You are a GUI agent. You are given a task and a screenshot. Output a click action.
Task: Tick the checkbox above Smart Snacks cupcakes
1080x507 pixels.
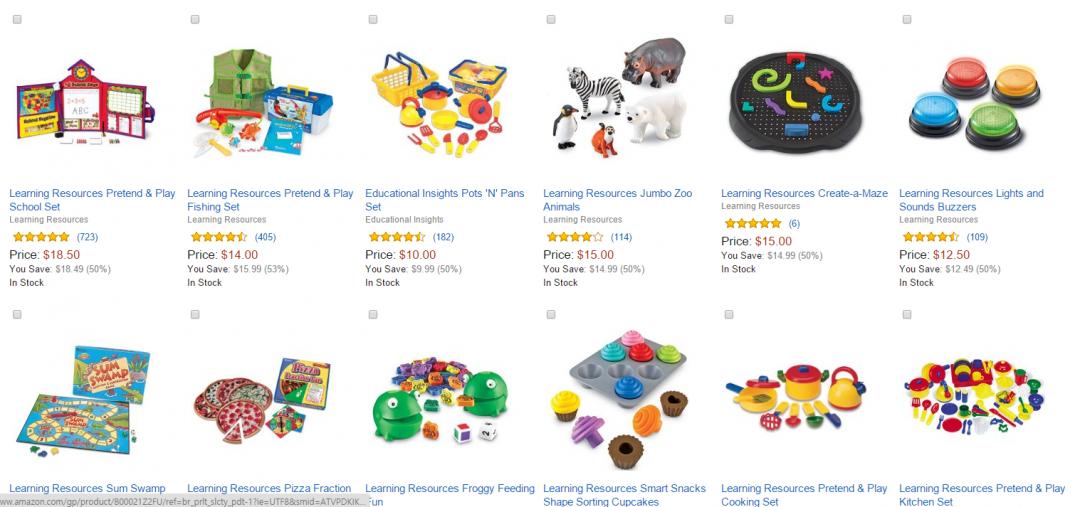click(x=551, y=314)
